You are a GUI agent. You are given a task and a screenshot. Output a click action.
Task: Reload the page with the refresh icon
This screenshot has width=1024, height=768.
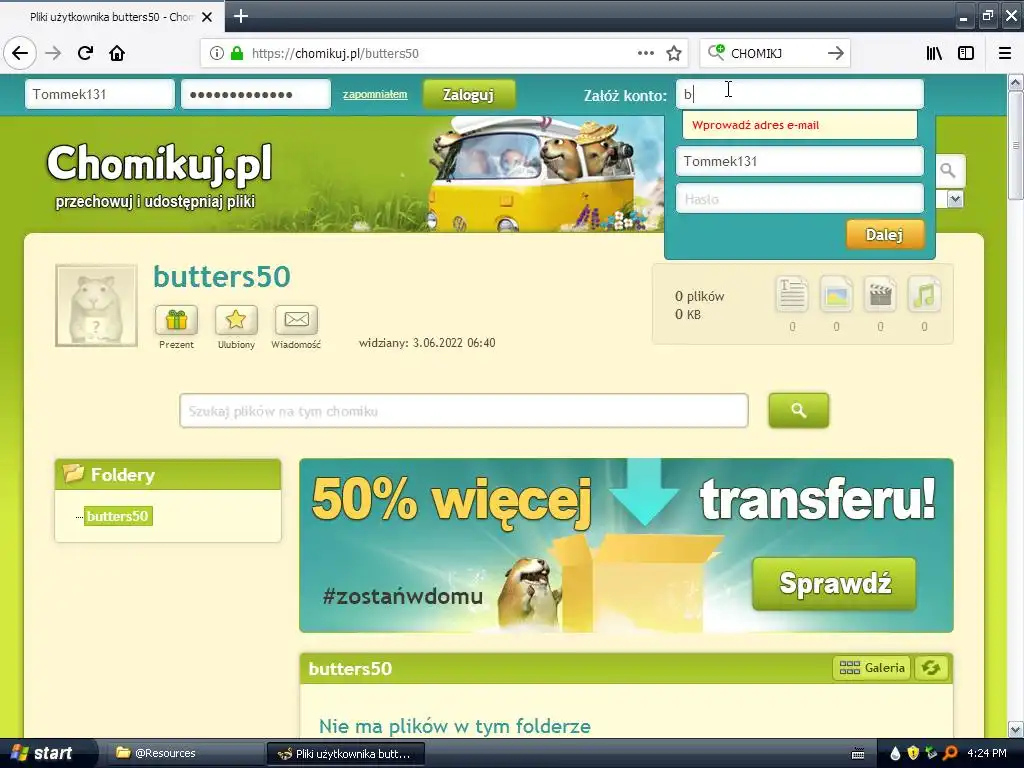pos(85,54)
